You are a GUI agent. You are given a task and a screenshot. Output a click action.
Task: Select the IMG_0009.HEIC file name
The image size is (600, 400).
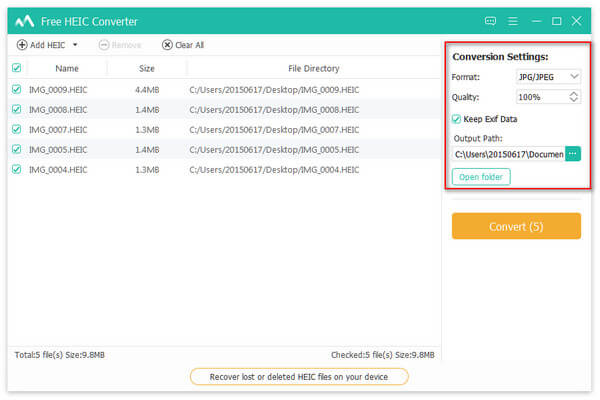tap(58, 90)
